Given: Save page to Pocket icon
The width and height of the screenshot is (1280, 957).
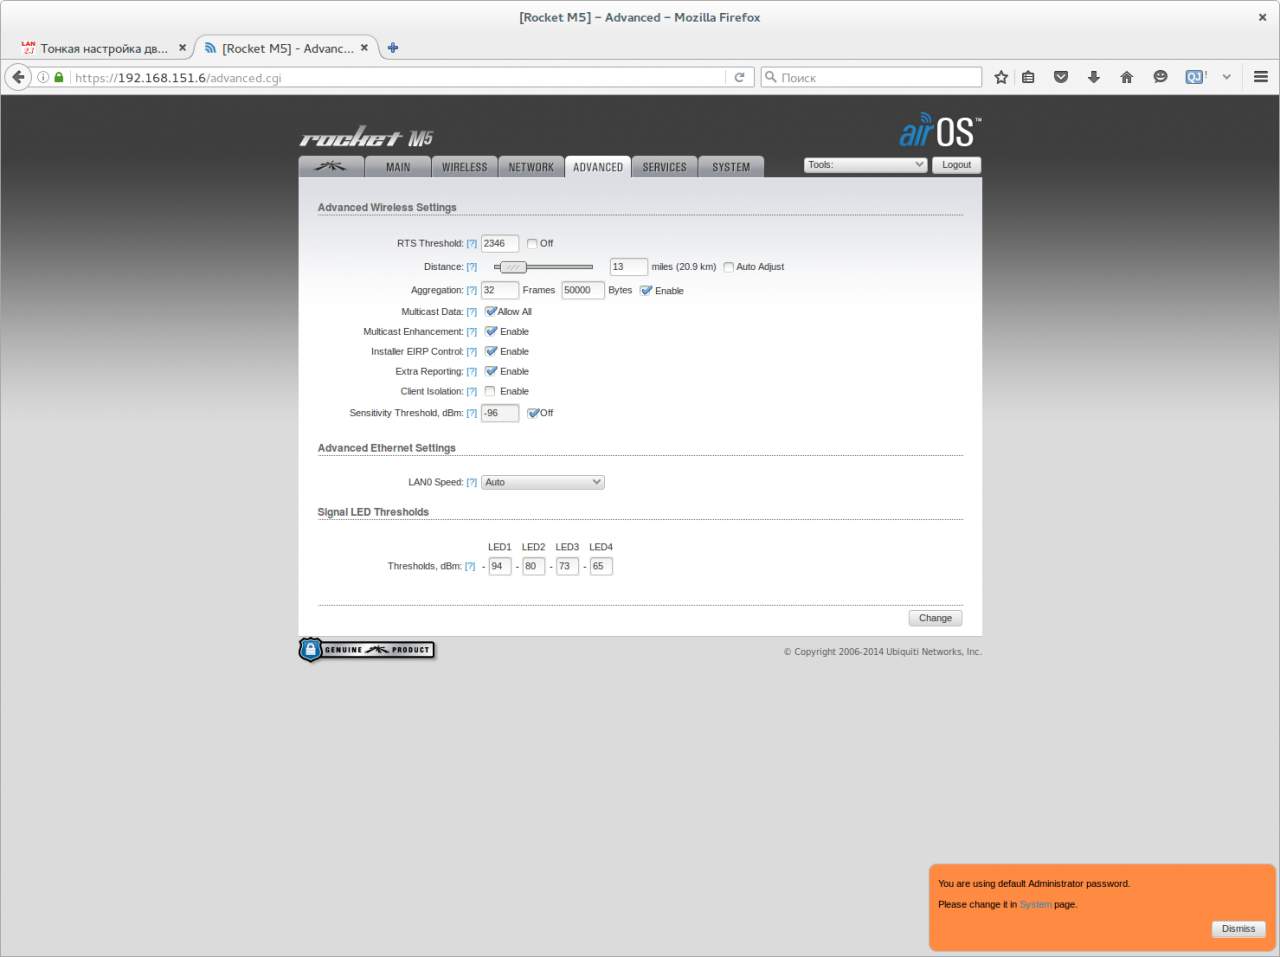Looking at the screenshot, I should click(x=1061, y=77).
